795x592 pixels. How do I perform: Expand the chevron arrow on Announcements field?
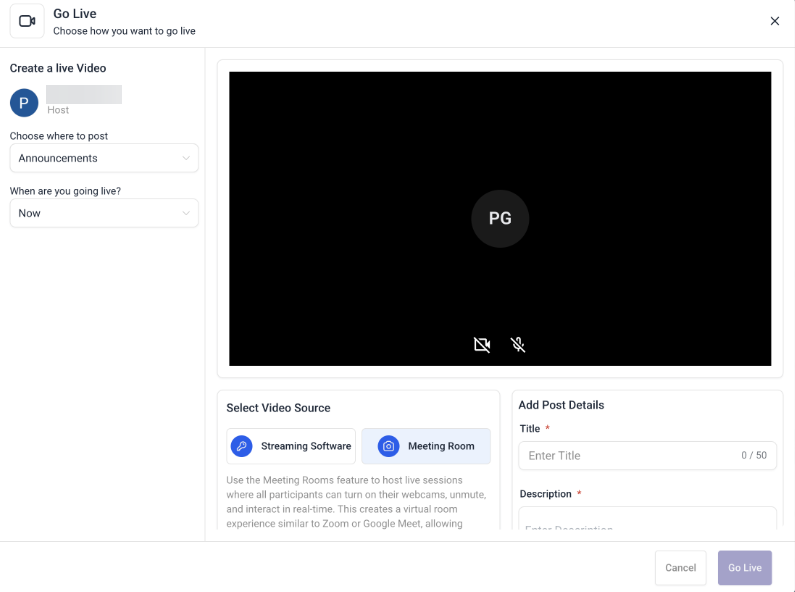click(x=186, y=158)
